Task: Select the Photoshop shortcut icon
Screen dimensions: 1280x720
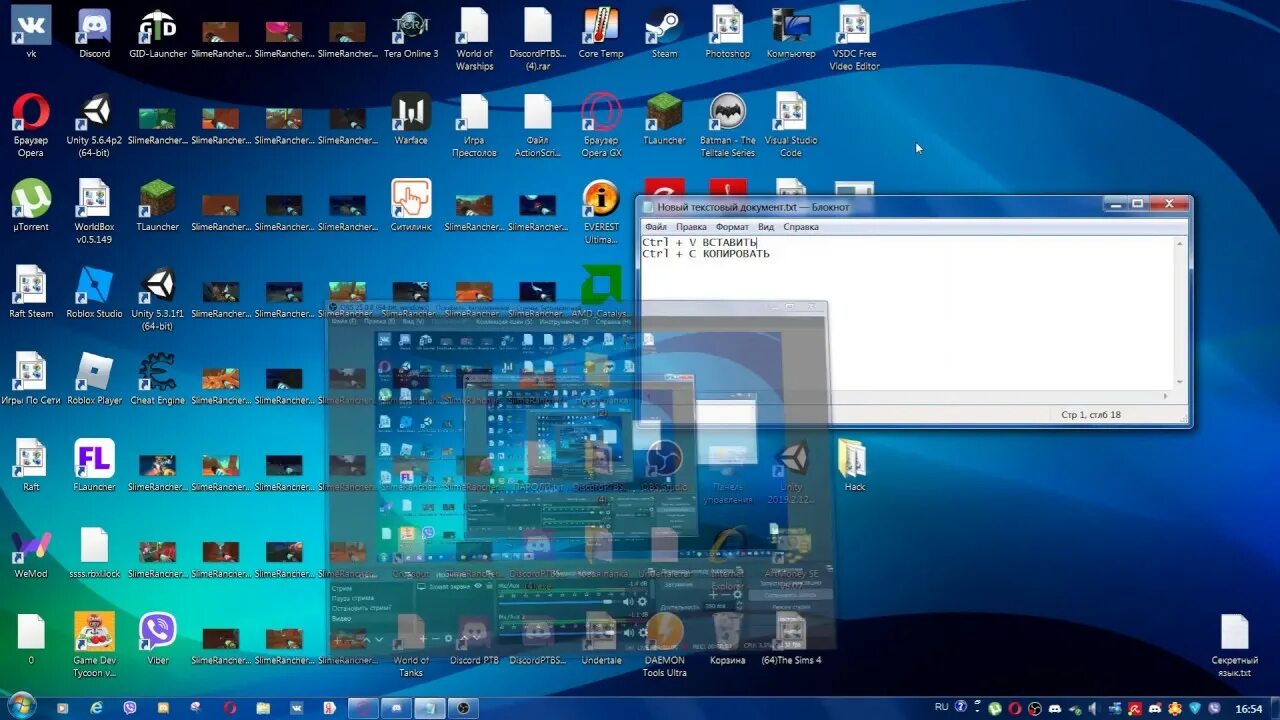Action: 727,32
